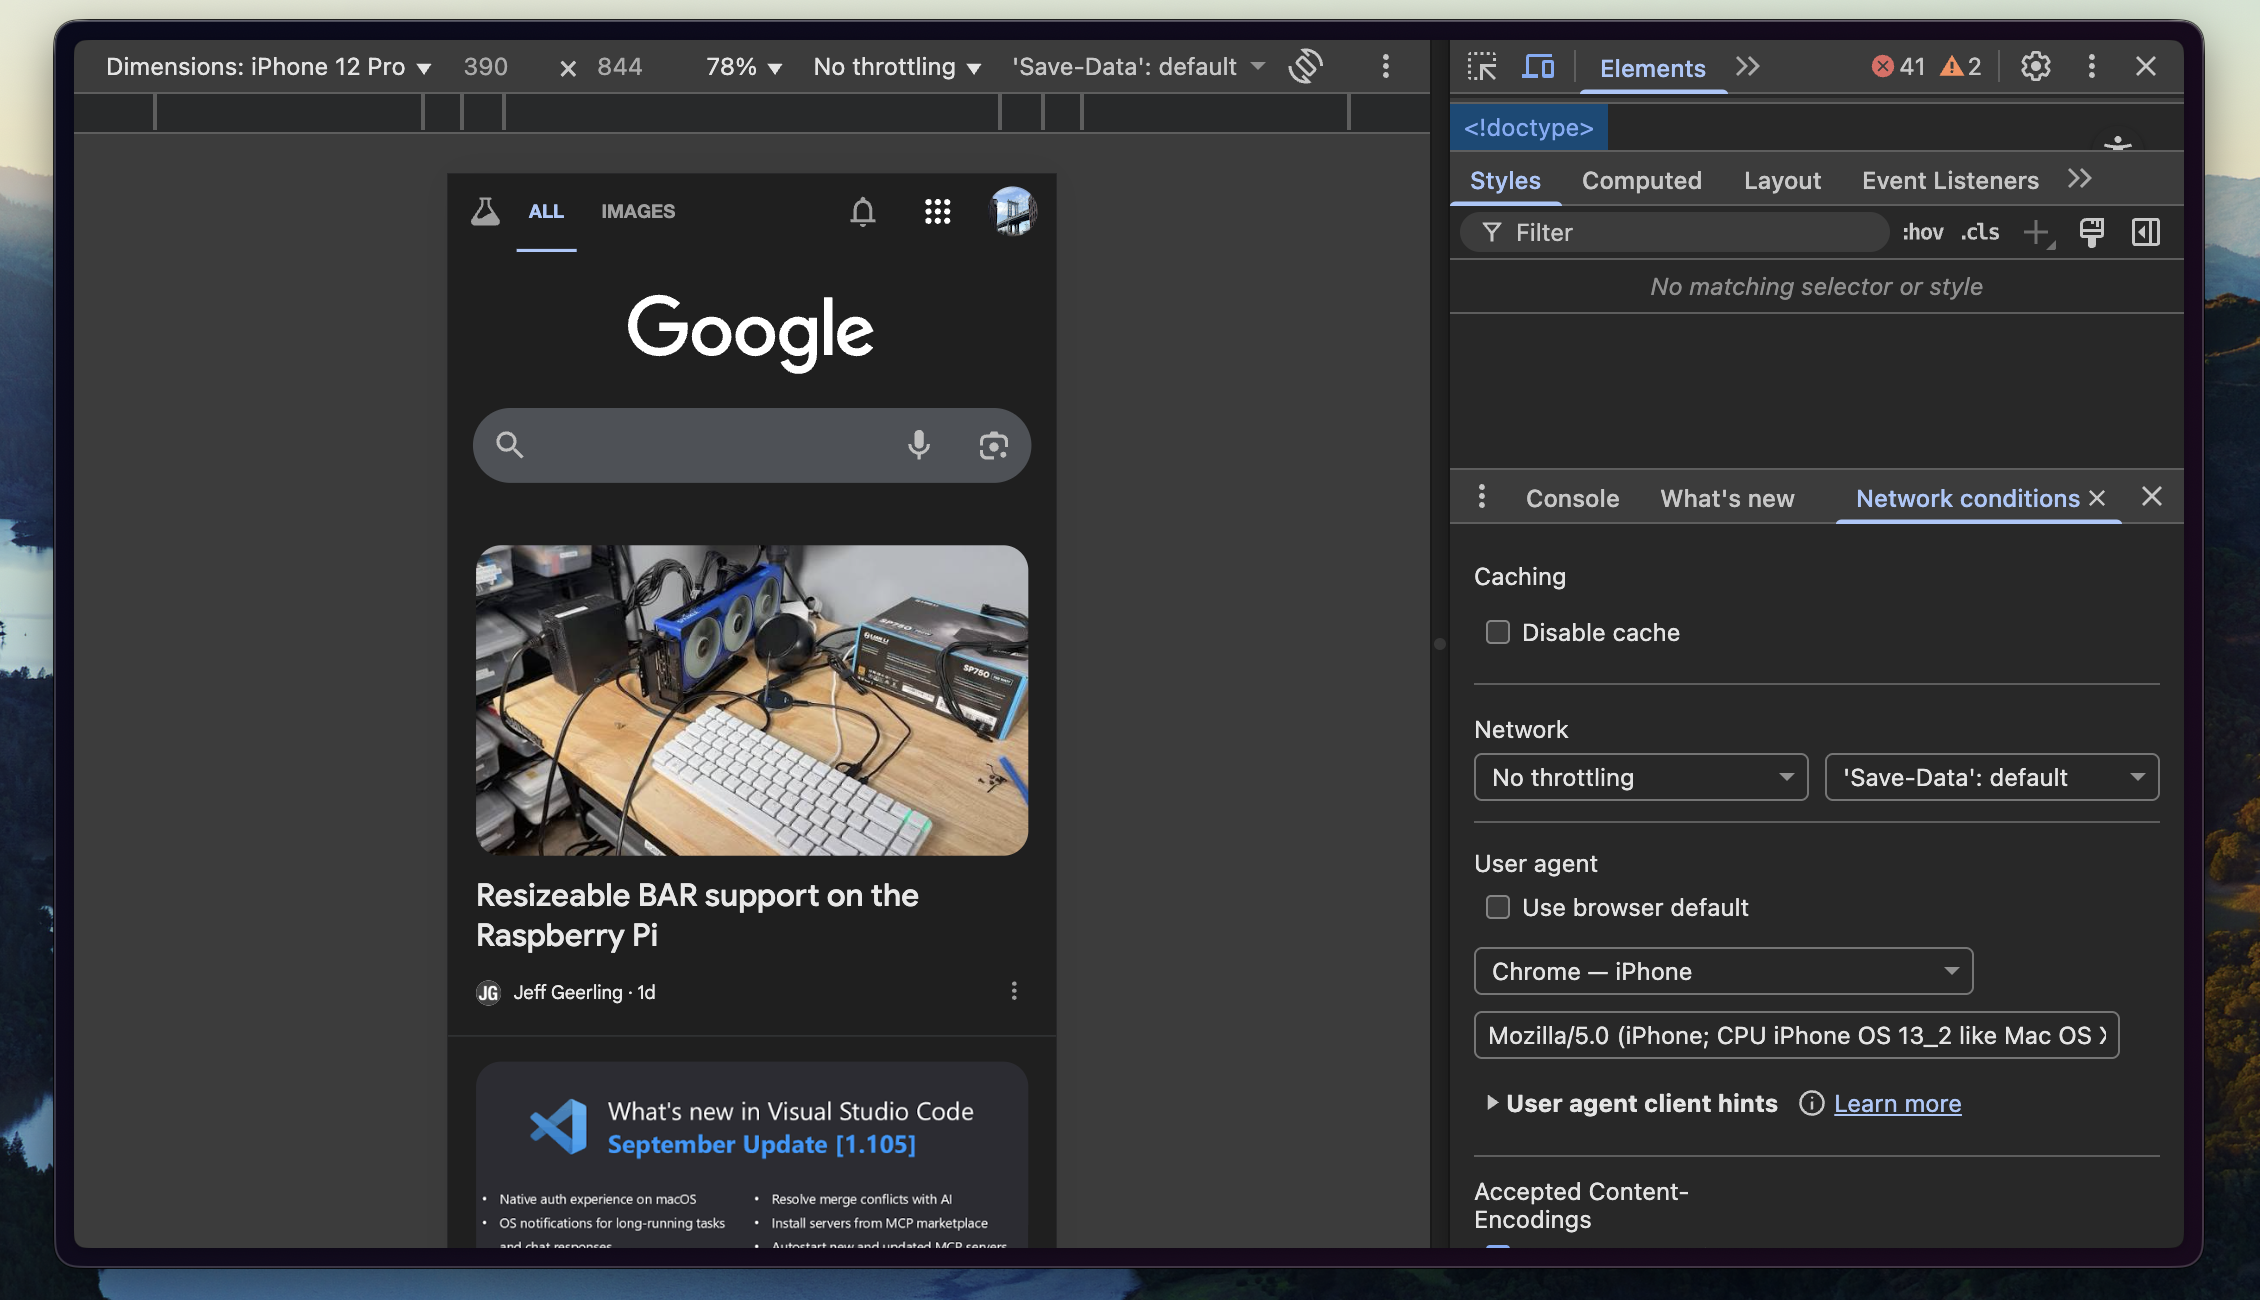2260x1300 pixels.
Task: Open Google Lens camera search
Action: click(x=992, y=445)
